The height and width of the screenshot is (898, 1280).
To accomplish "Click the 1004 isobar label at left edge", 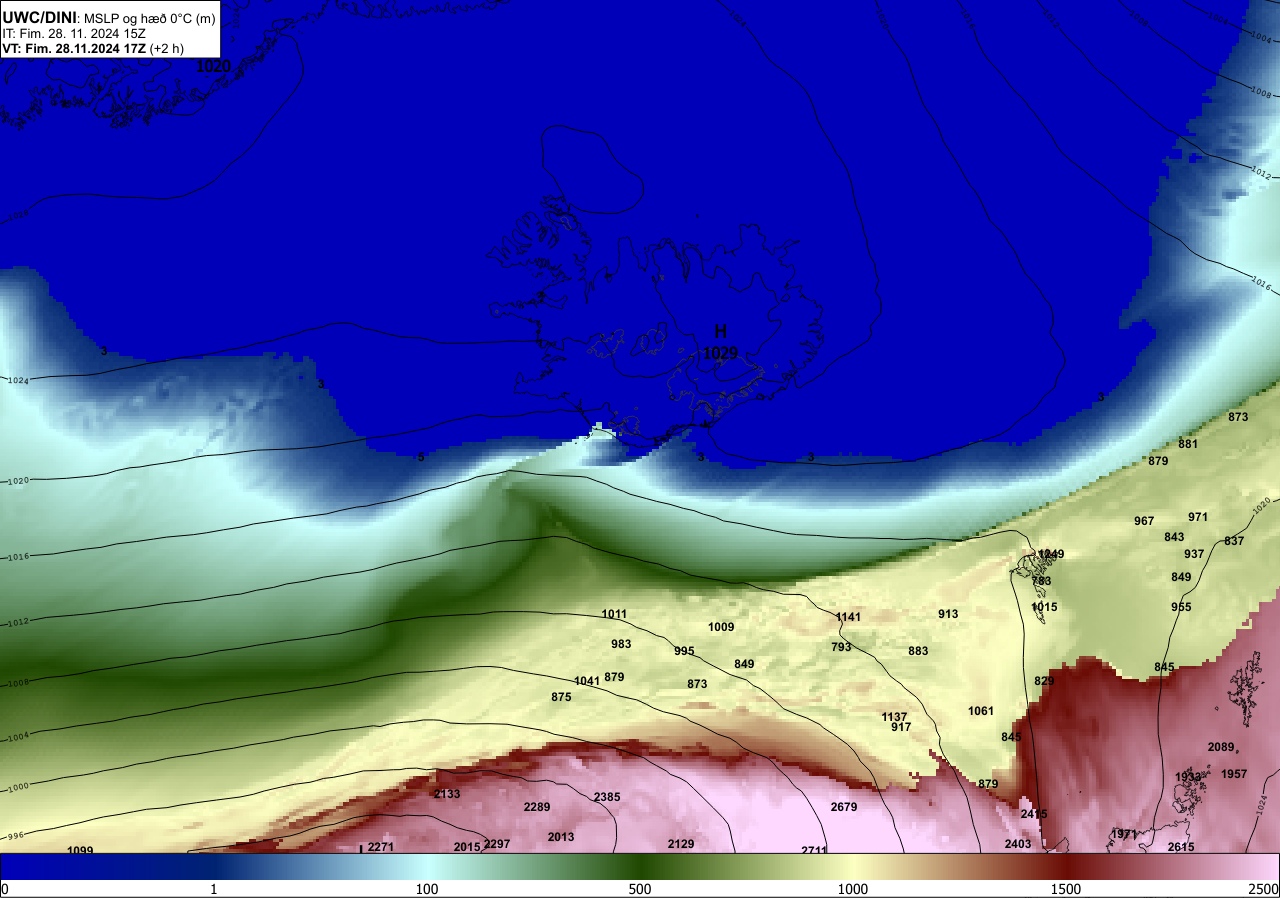I will [17, 736].
